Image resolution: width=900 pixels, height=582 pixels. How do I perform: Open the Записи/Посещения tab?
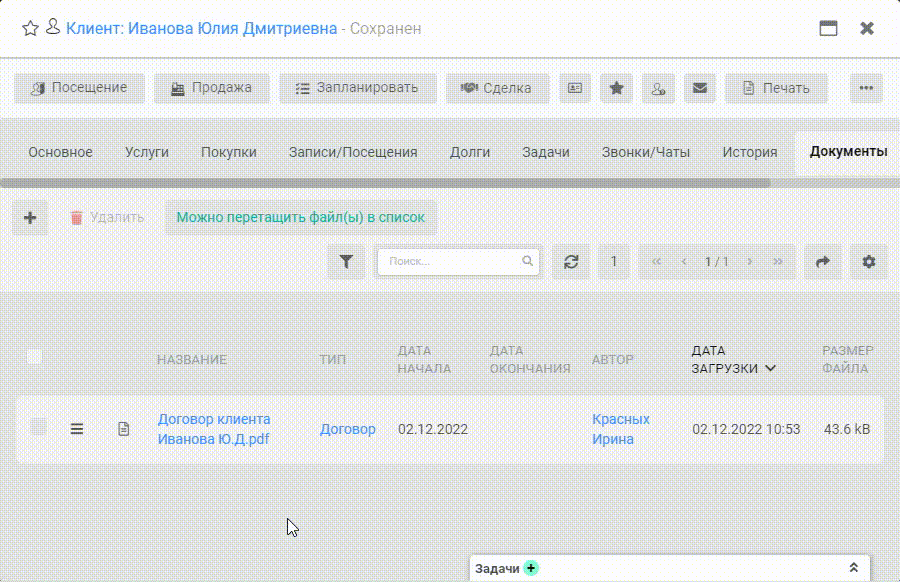353,152
